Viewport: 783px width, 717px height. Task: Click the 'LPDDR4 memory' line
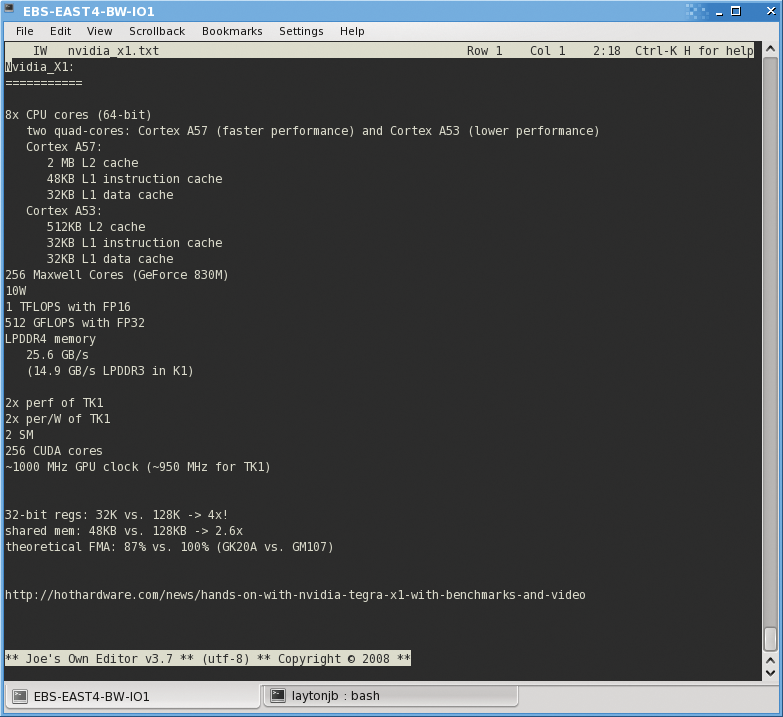tap(50, 339)
